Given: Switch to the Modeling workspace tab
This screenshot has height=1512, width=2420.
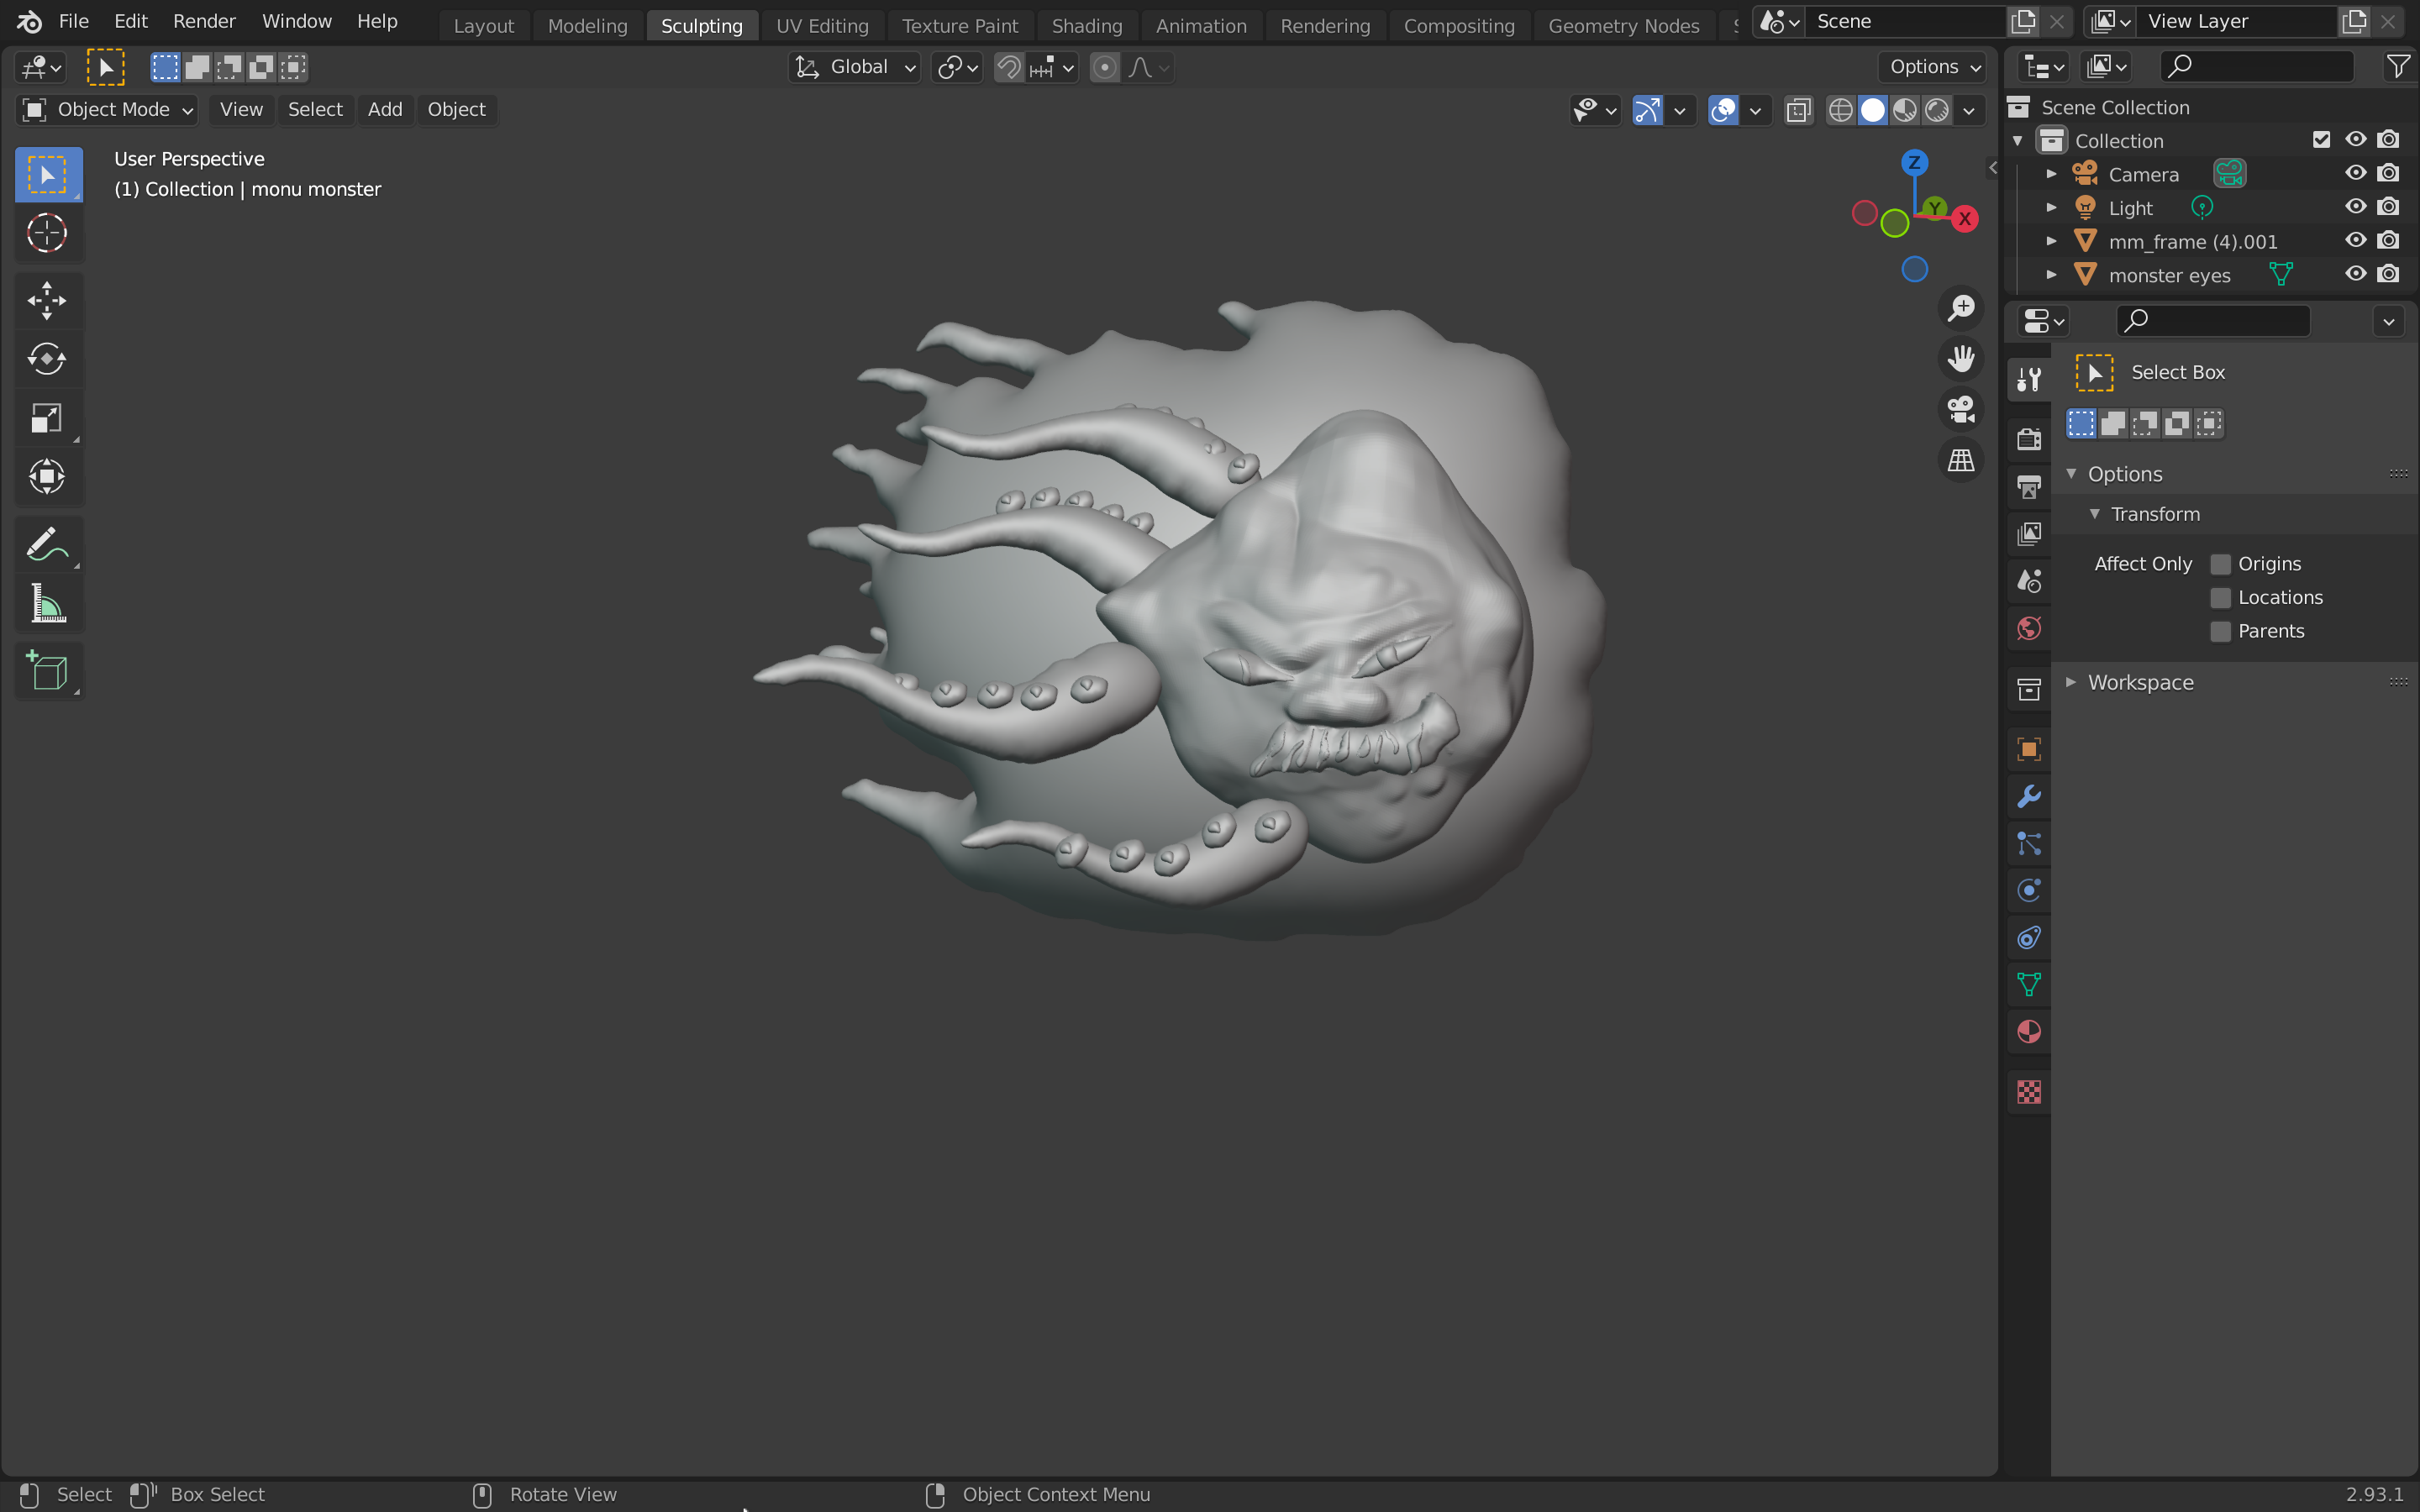Looking at the screenshot, I should click(587, 26).
